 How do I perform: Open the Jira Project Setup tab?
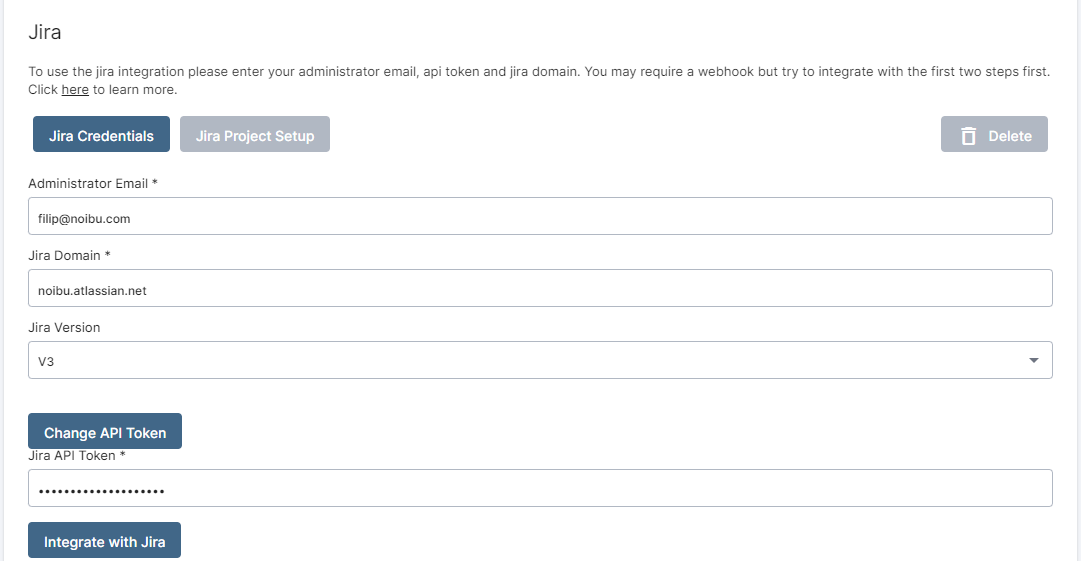tap(255, 135)
